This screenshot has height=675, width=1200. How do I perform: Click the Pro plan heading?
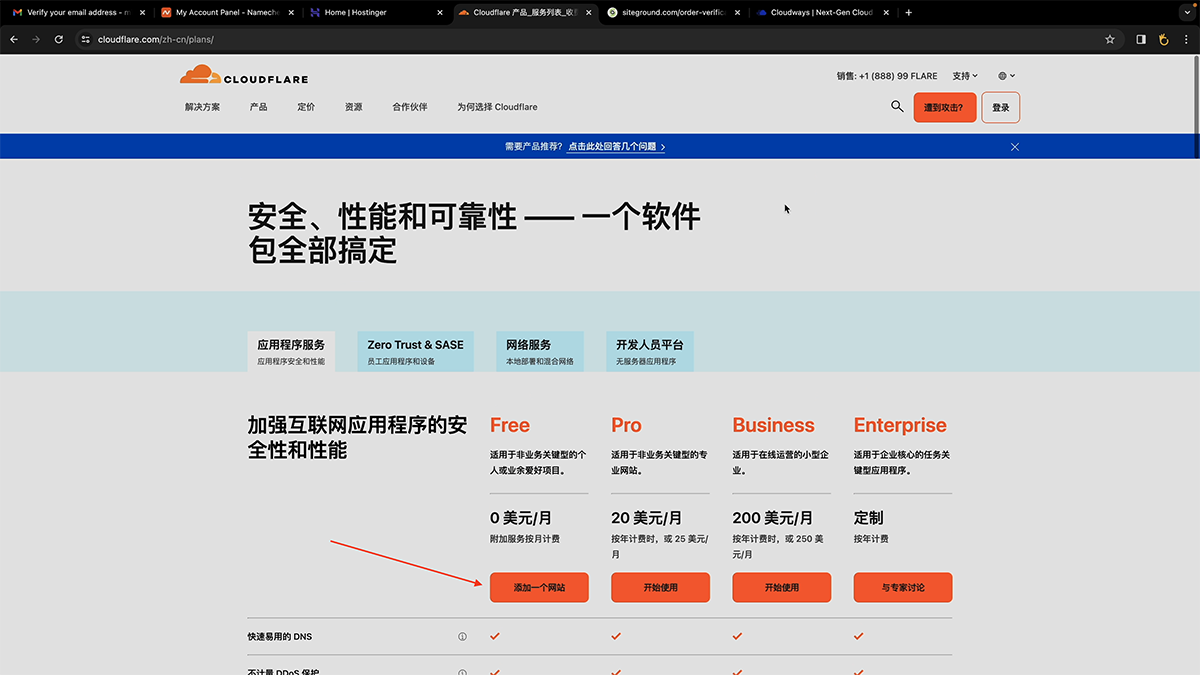pyautogui.click(x=626, y=425)
